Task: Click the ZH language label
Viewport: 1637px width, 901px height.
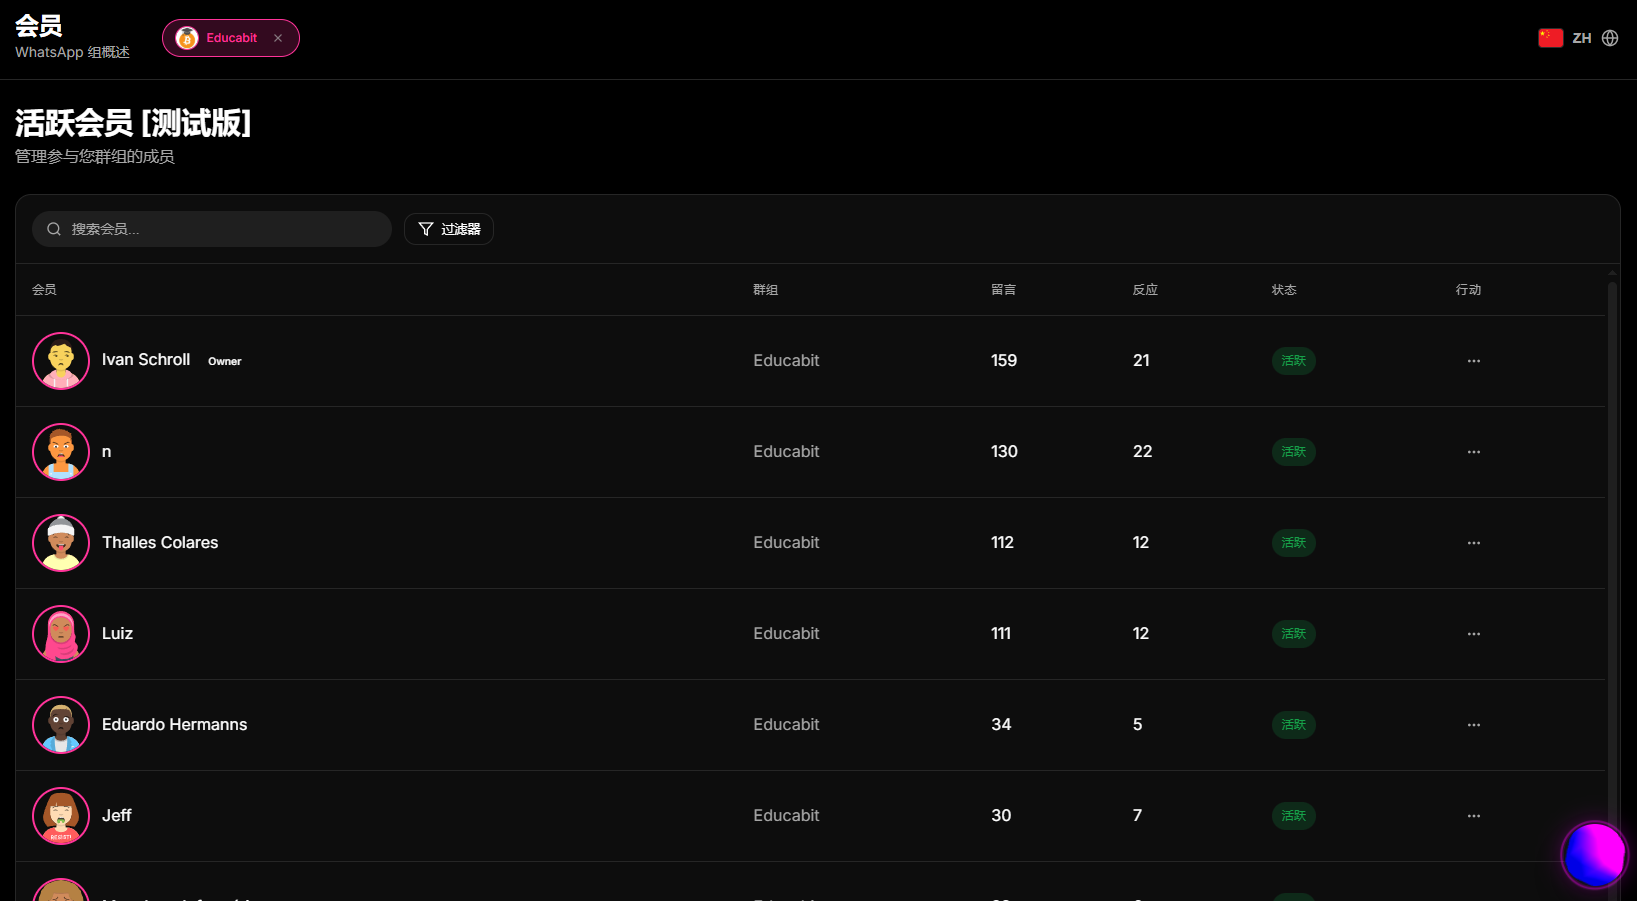Action: (x=1582, y=38)
